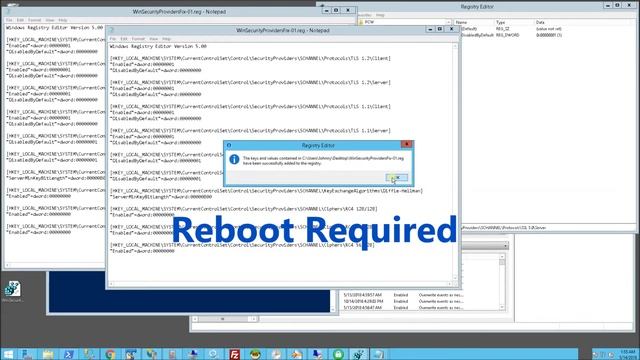Open Server Manager from the taskbar

[27, 354]
